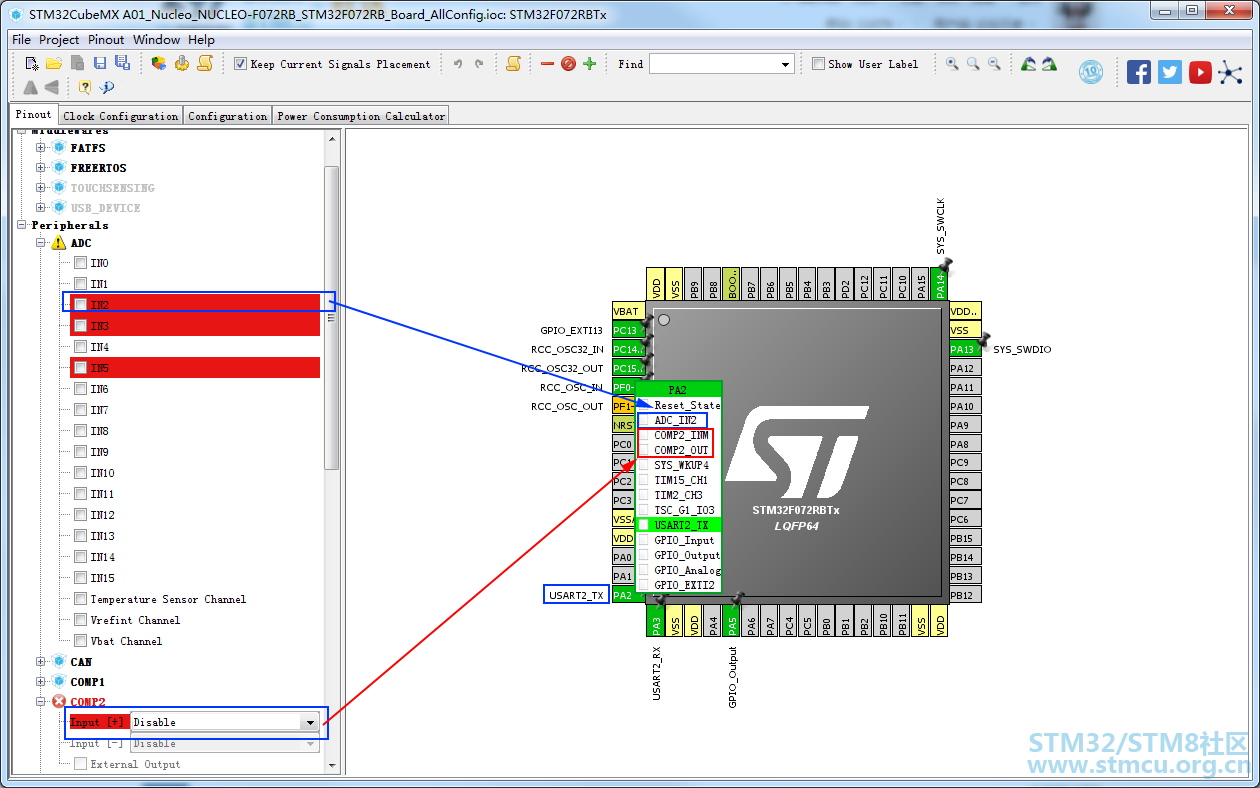Click the Save Project As toolbar icon

[122, 63]
